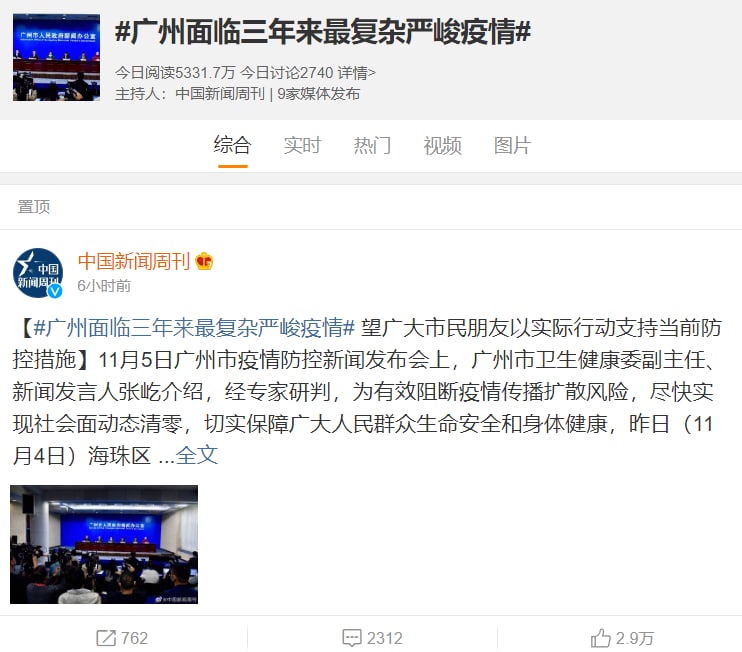Click the 6小时前 post timestamp
The image size is (742, 652).
click(x=104, y=286)
